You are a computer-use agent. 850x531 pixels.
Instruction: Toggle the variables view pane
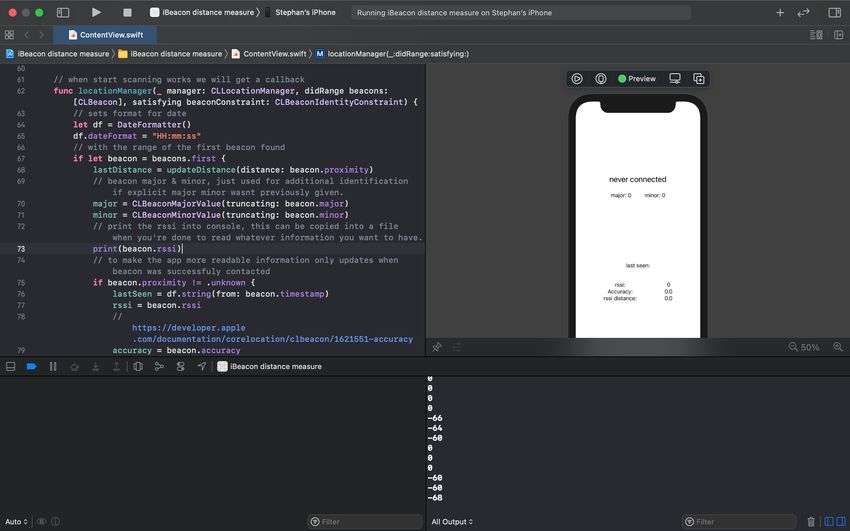pyautogui.click(x=829, y=522)
